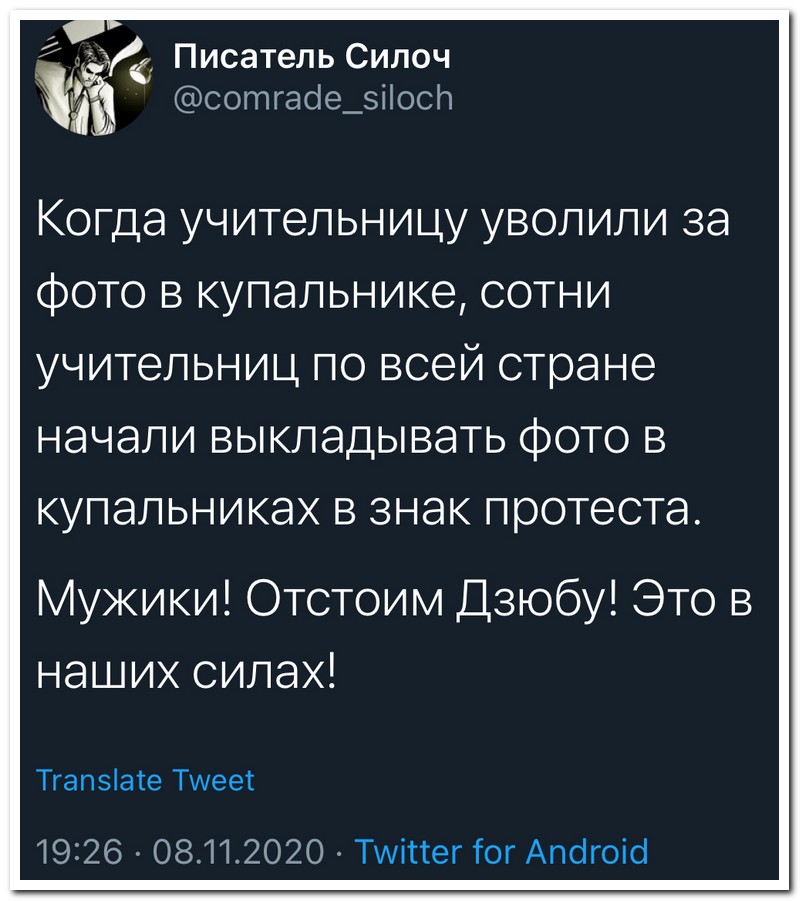The image size is (800, 901).
Task: Open the Twitter for Android source link
Action: coord(502,851)
